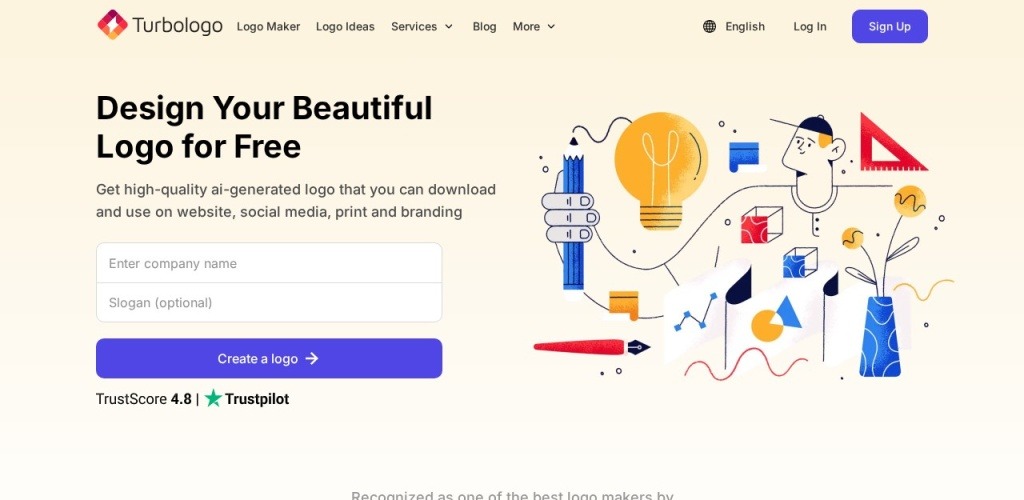Image resolution: width=1024 pixels, height=500 pixels.
Task: Click the globe language icon
Action: pyautogui.click(x=710, y=27)
